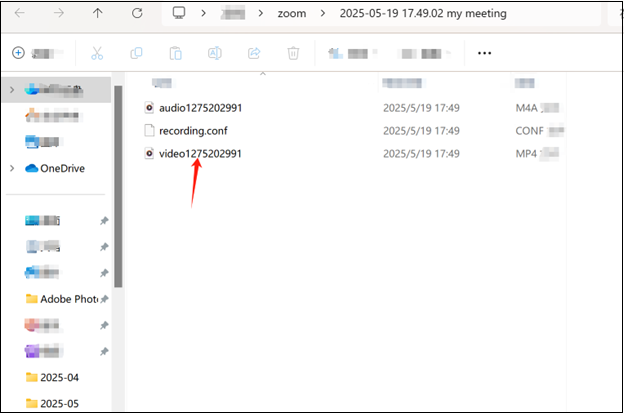Sort by the Date modified column header

pyautogui.click(x=402, y=83)
